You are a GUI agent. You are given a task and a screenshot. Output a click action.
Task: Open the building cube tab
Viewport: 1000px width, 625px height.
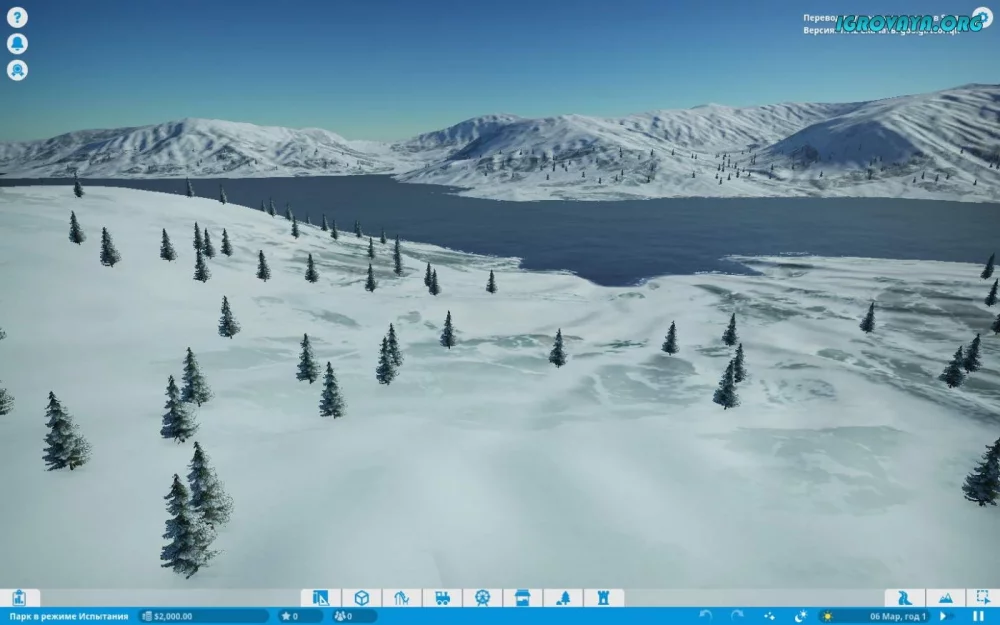click(x=361, y=598)
